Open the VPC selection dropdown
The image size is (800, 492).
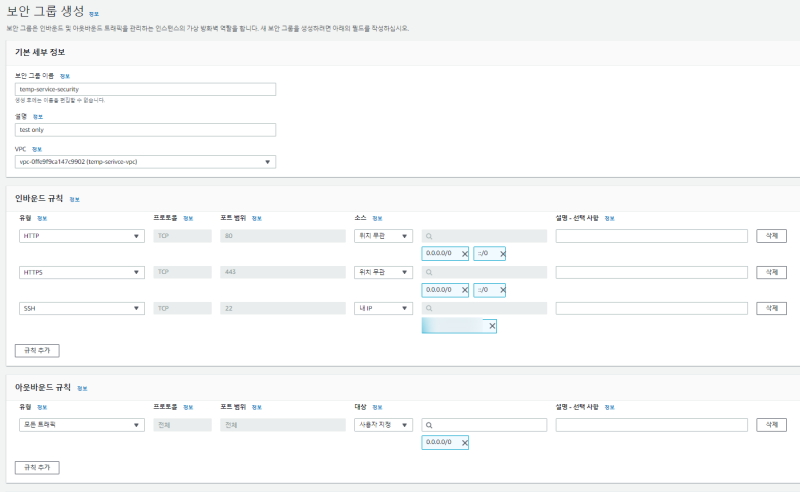pyautogui.click(x=145, y=162)
